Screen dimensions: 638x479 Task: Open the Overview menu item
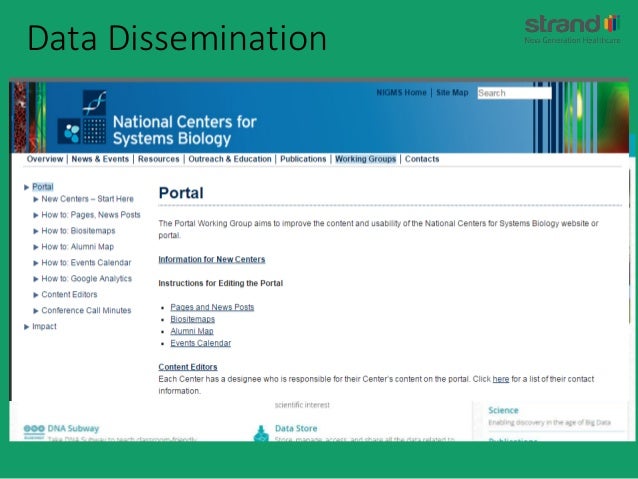tap(45, 159)
